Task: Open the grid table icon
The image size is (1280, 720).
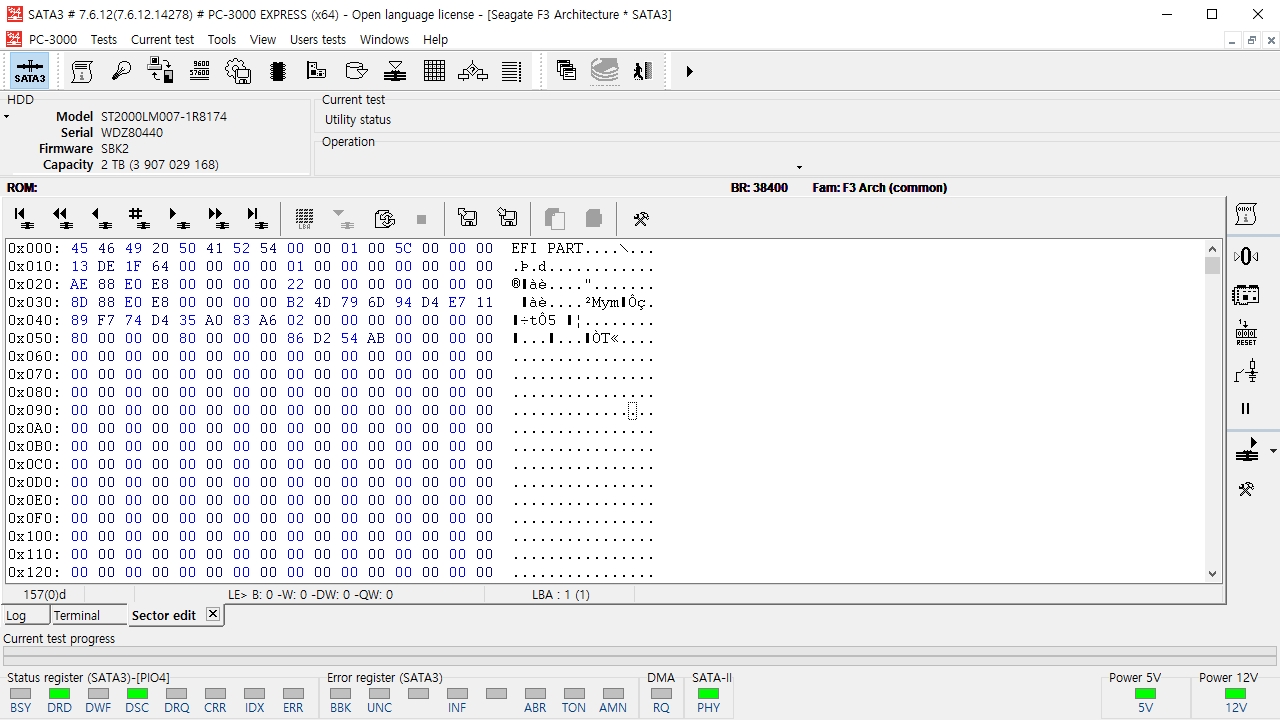Action: 434,71
